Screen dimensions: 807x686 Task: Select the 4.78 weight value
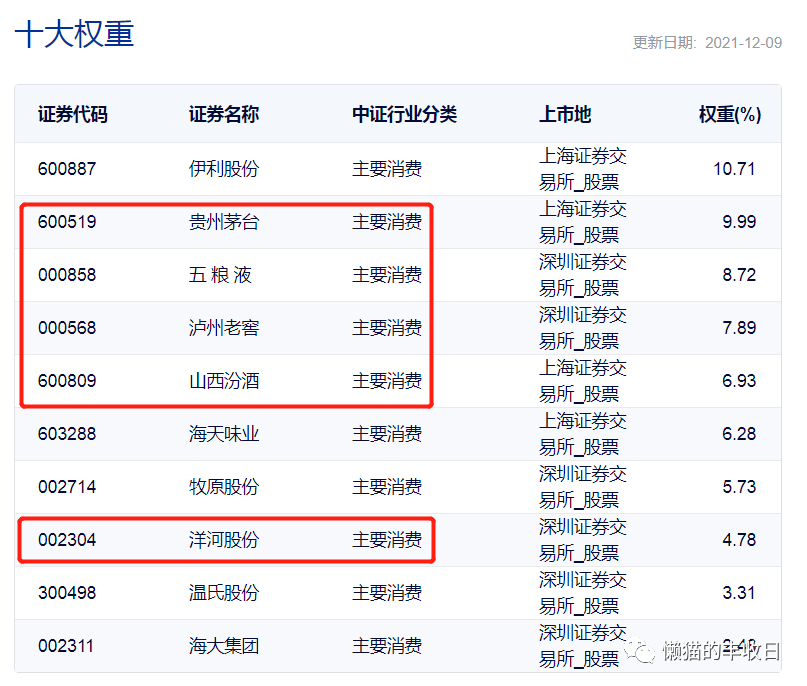tap(739, 540)
